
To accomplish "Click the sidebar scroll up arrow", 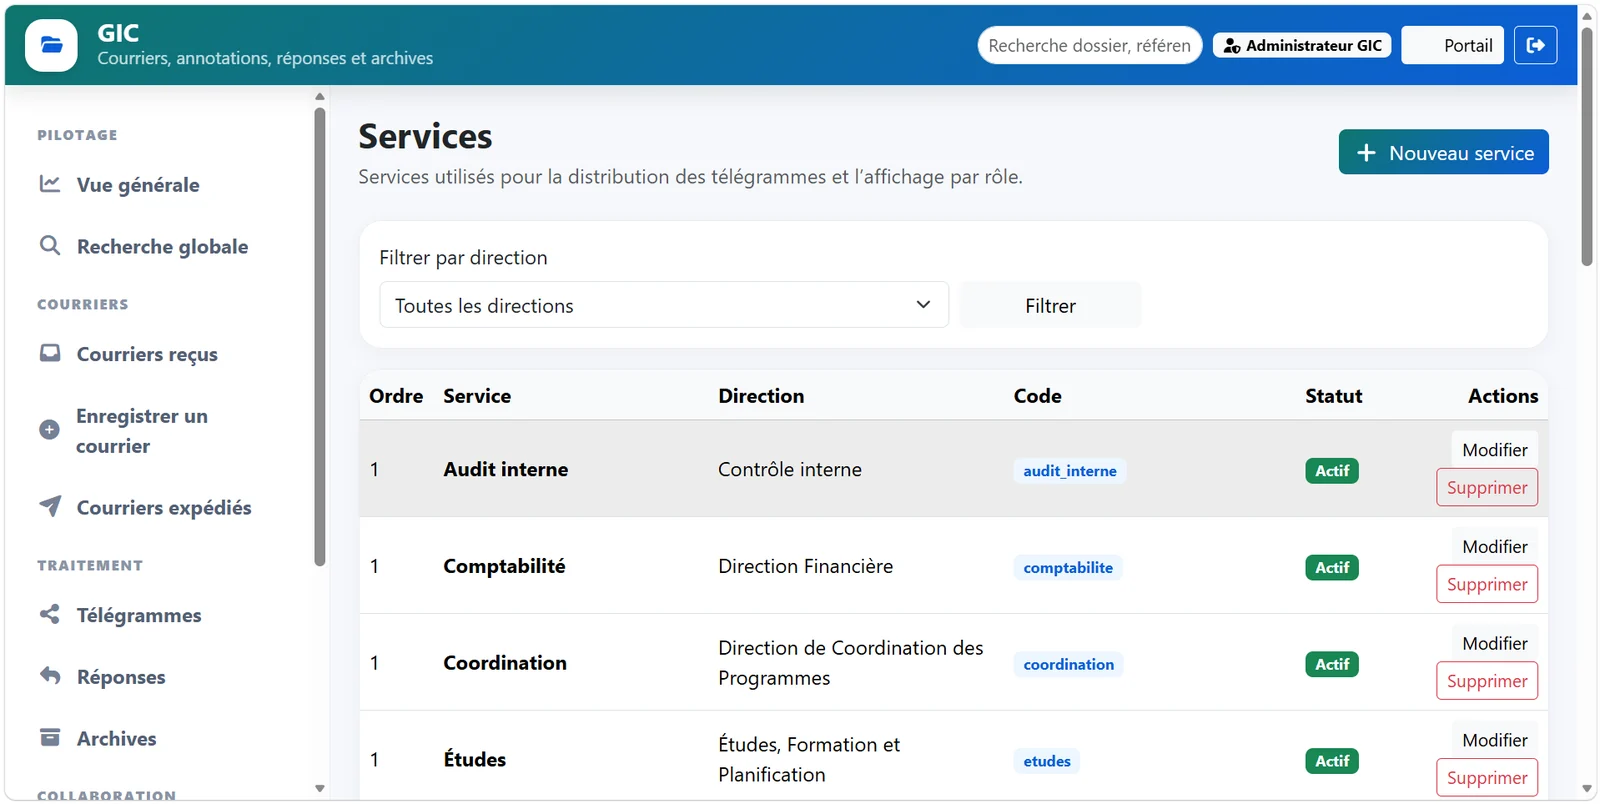I will (x=320, y=97).
